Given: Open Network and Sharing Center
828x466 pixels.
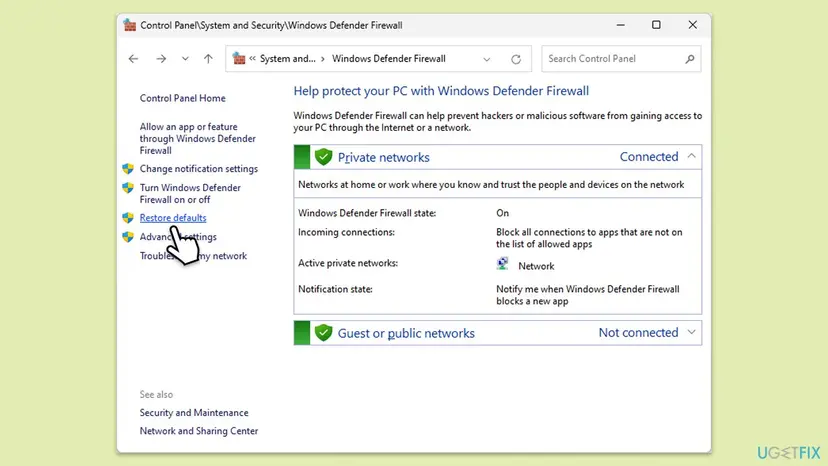Looking at the screenshot, I should coord(199,431).
